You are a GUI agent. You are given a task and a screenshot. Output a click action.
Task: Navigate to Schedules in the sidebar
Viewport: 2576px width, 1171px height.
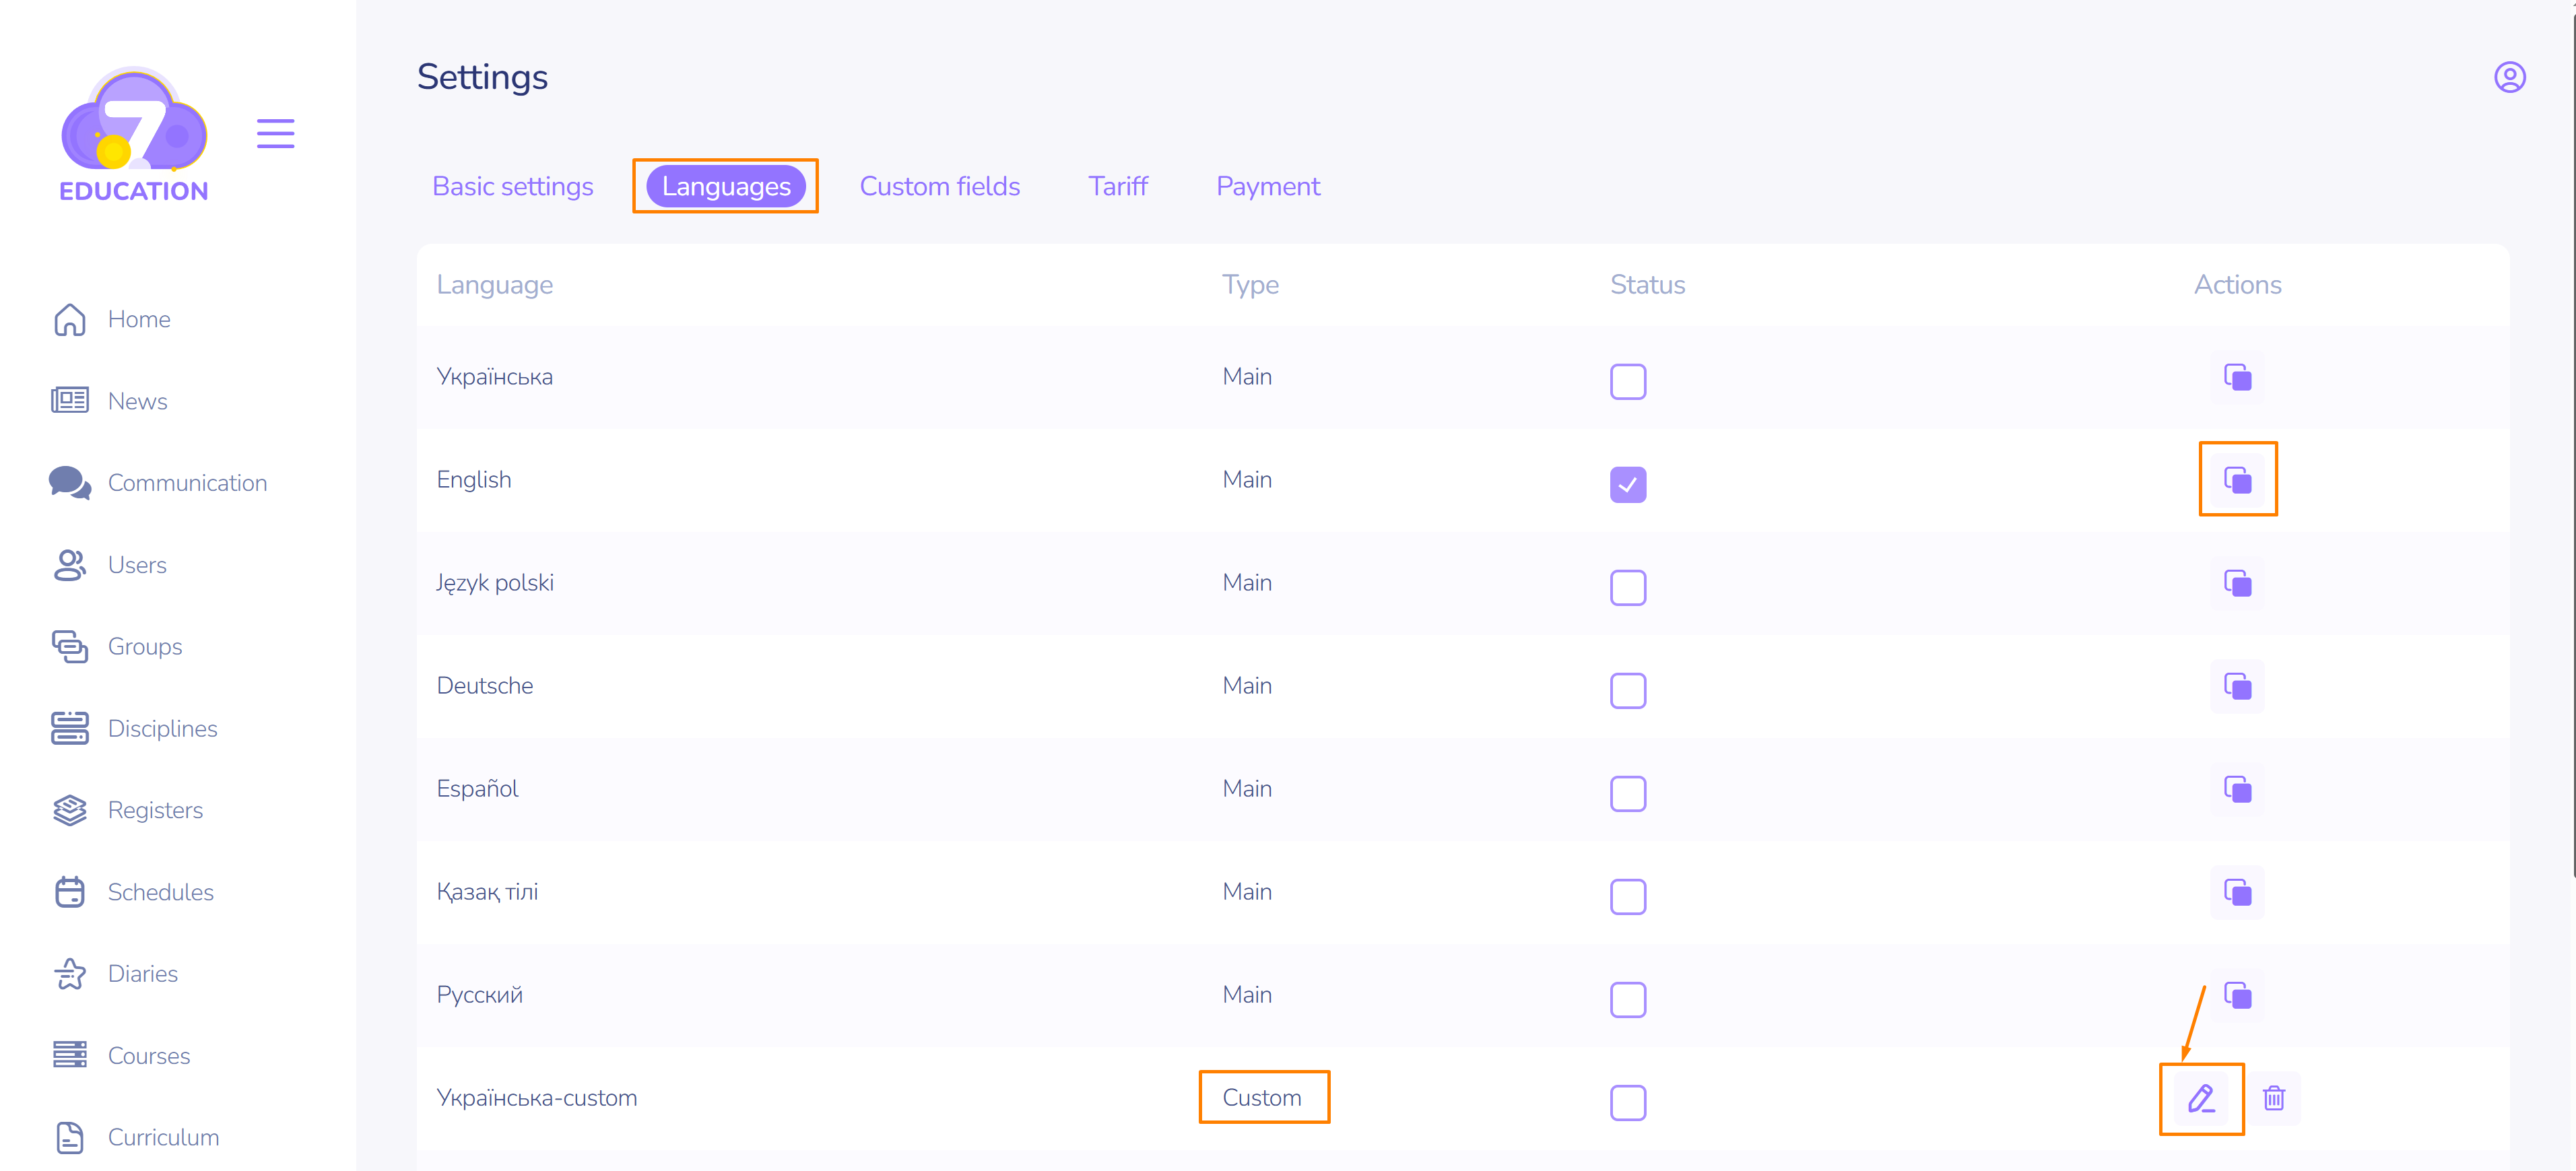[x=160, y=892]
